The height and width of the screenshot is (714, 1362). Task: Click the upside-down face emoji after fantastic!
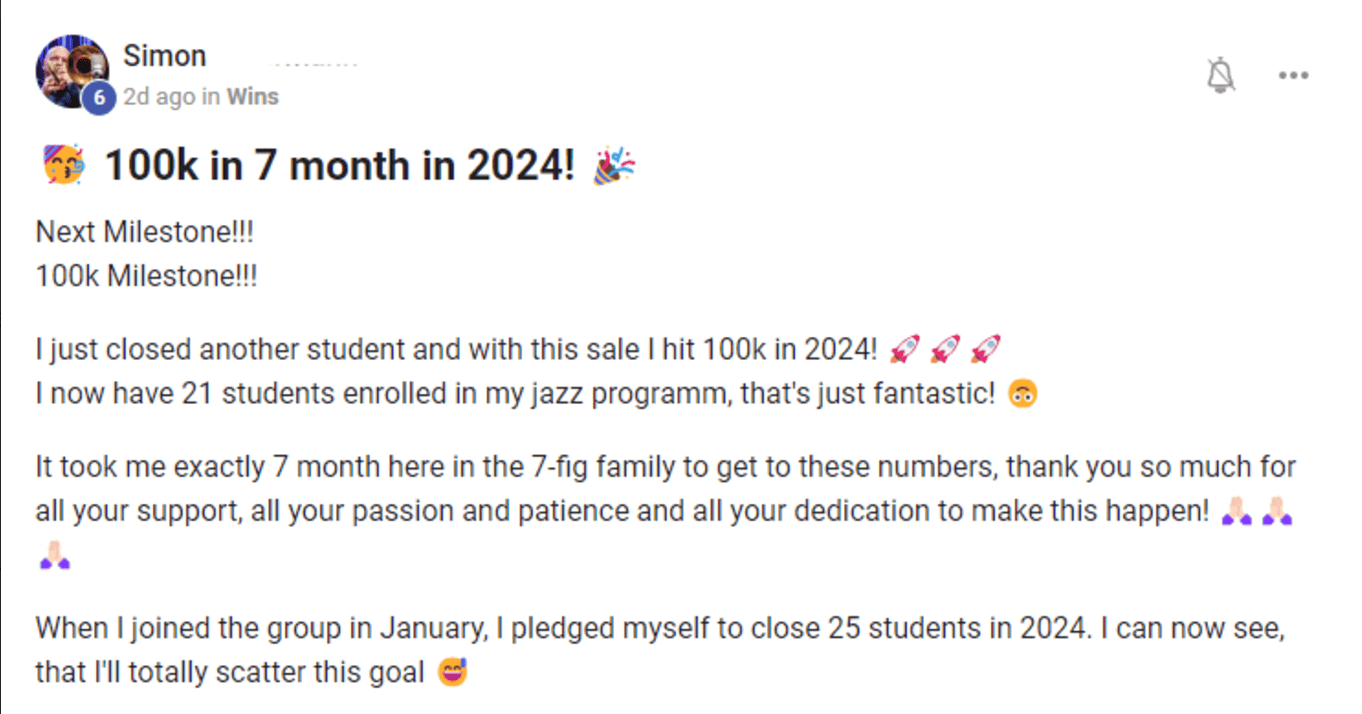1022,394
